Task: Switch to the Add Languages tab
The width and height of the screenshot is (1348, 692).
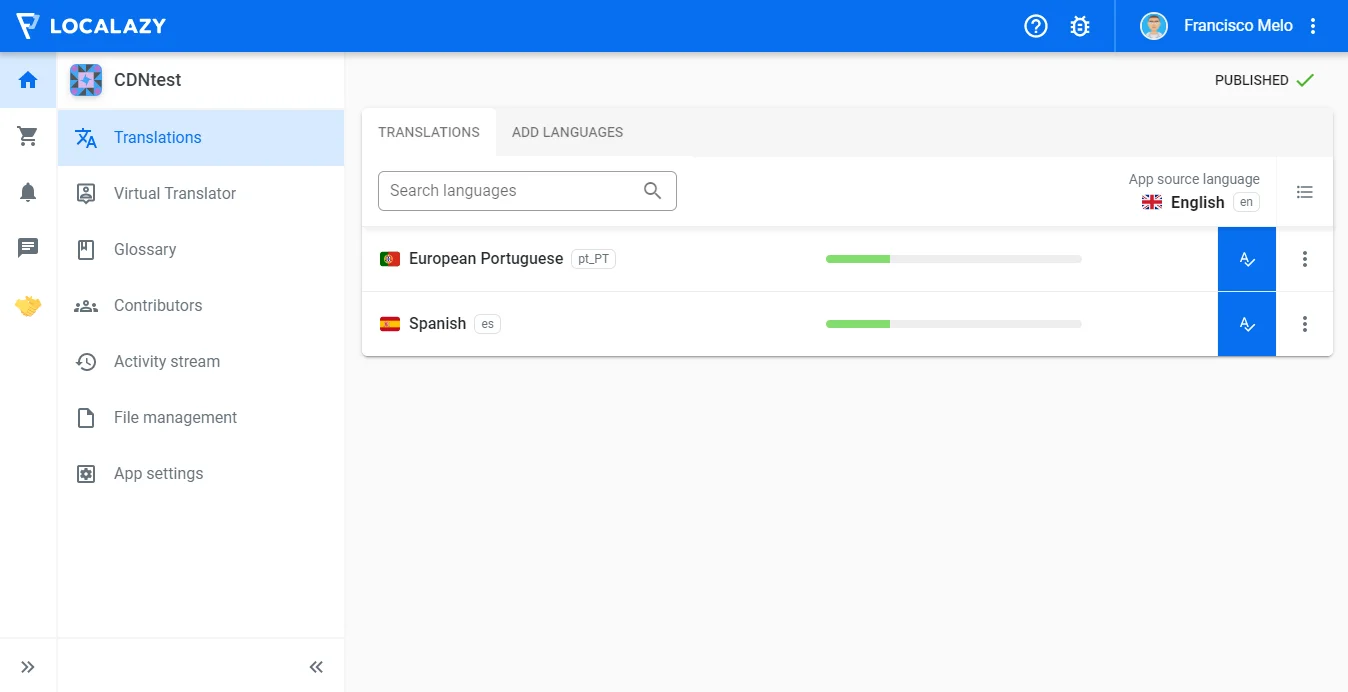Action: coord(567,132)
